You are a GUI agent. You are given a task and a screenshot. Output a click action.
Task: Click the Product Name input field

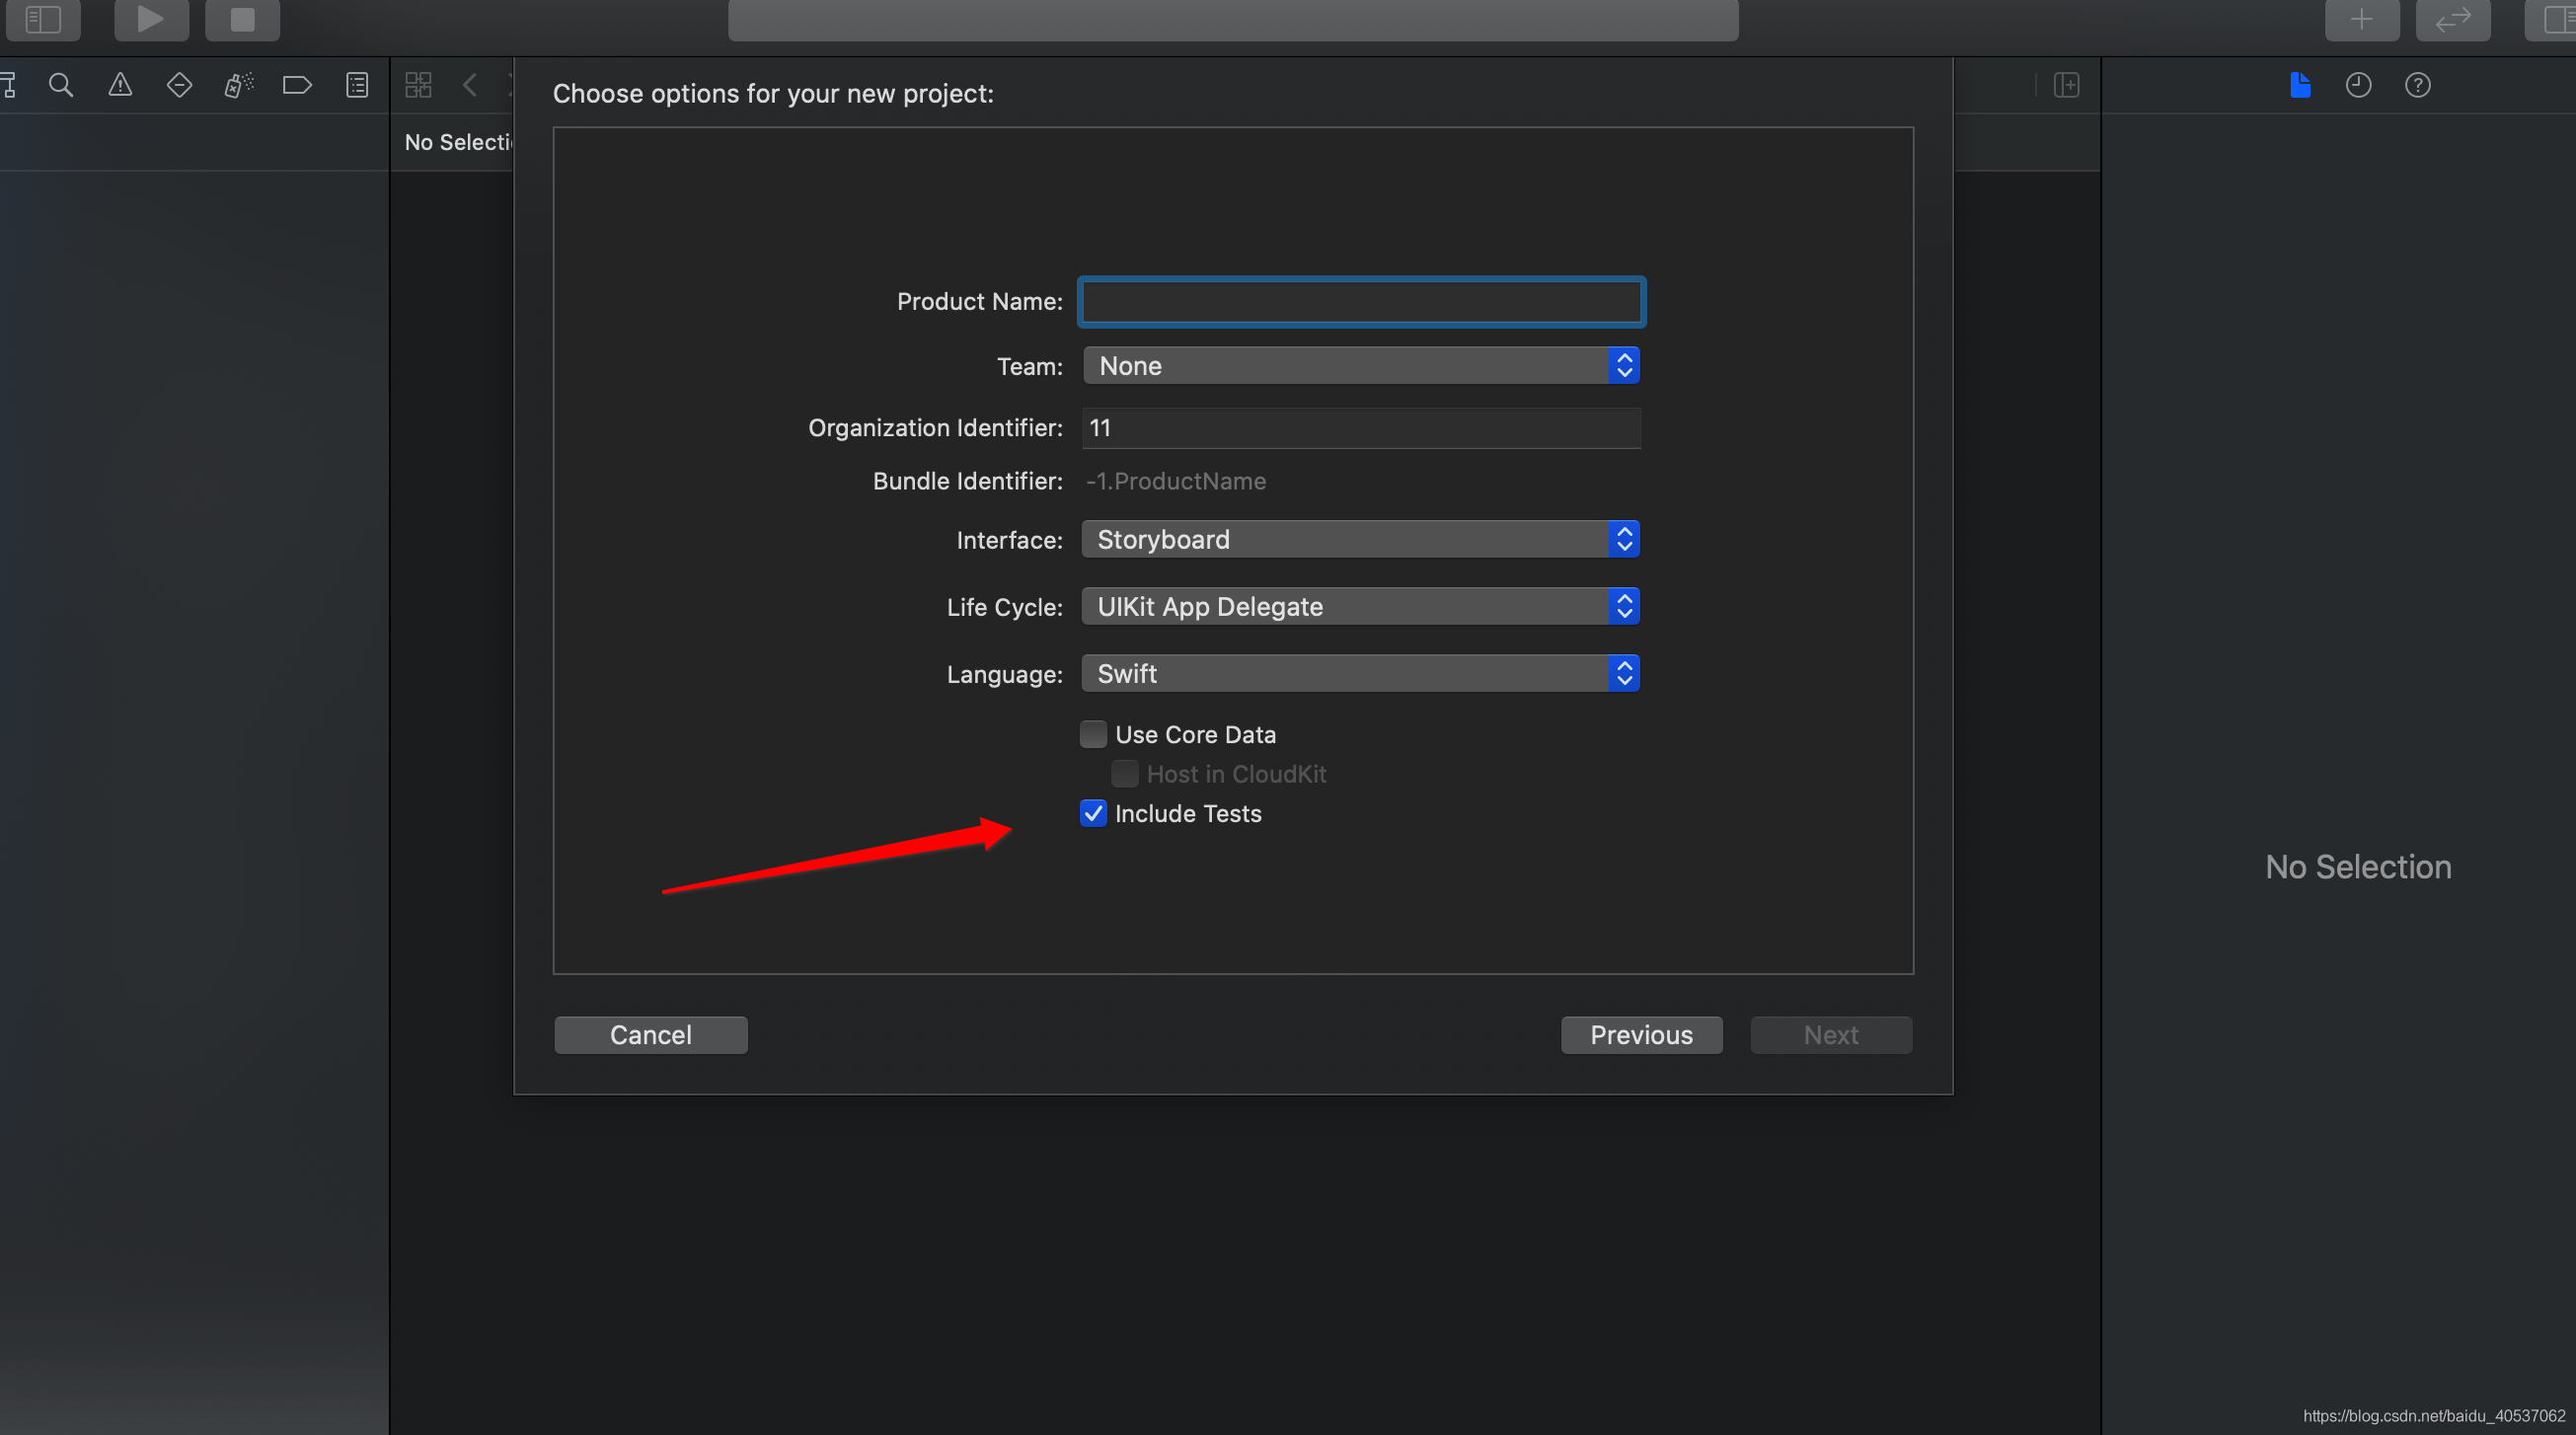click(x=1360, y=300)
